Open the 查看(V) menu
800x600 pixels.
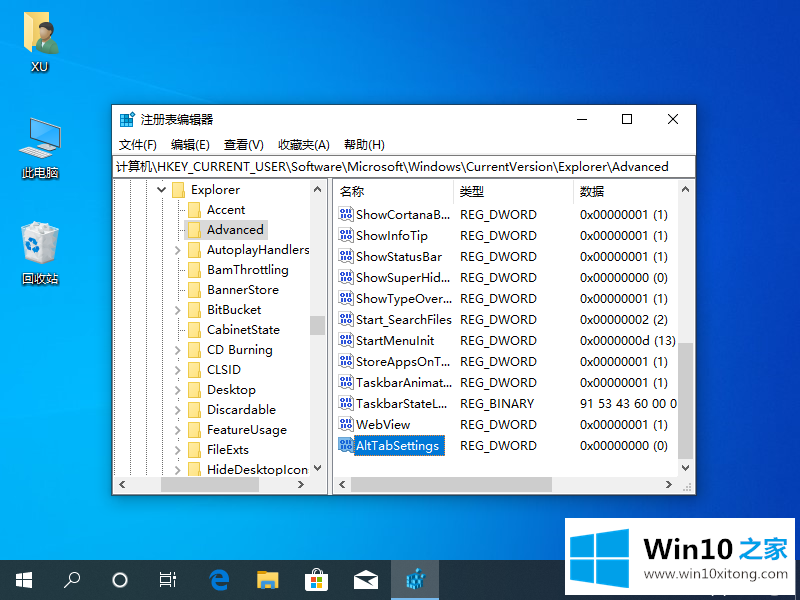point(244,145)
